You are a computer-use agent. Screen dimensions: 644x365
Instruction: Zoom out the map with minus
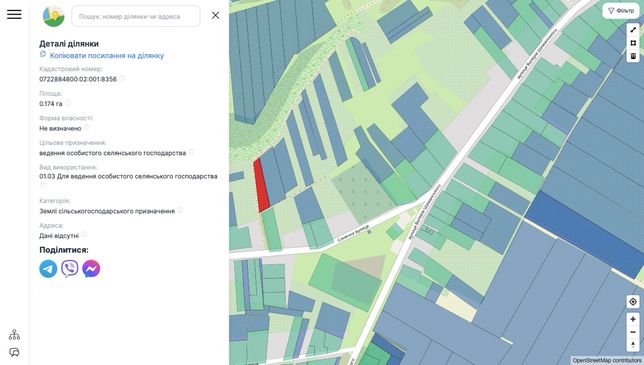(633, 332)
